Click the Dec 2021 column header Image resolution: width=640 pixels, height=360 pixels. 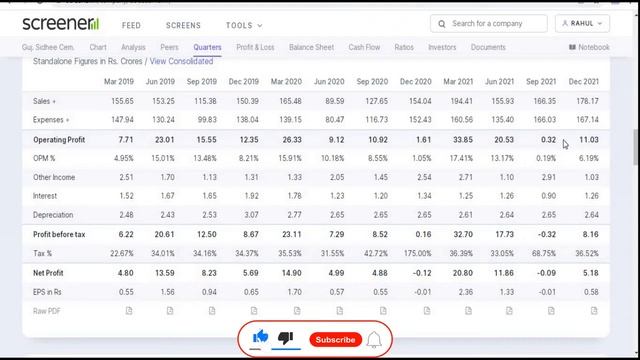tap(584, 82)
